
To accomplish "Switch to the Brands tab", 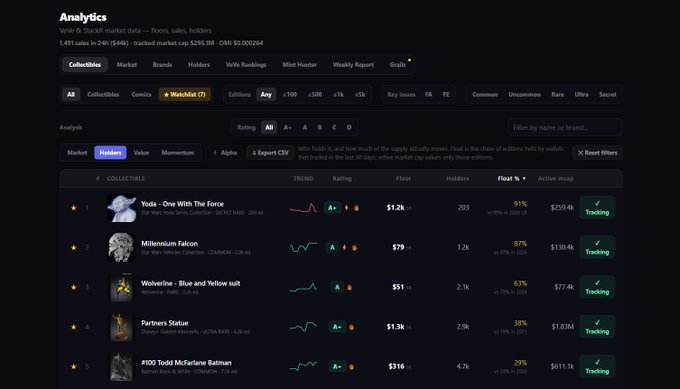I will click(162, 65).
